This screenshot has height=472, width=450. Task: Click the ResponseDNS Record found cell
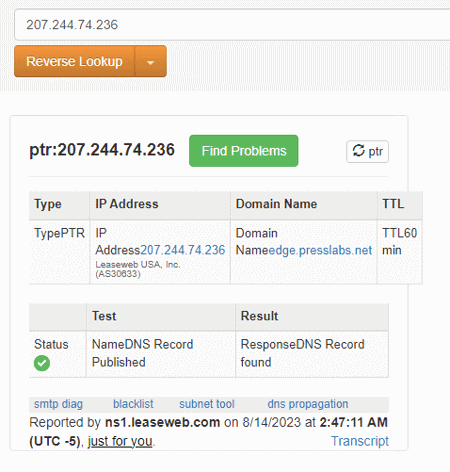pyautogui.click(x=312, y=354)
